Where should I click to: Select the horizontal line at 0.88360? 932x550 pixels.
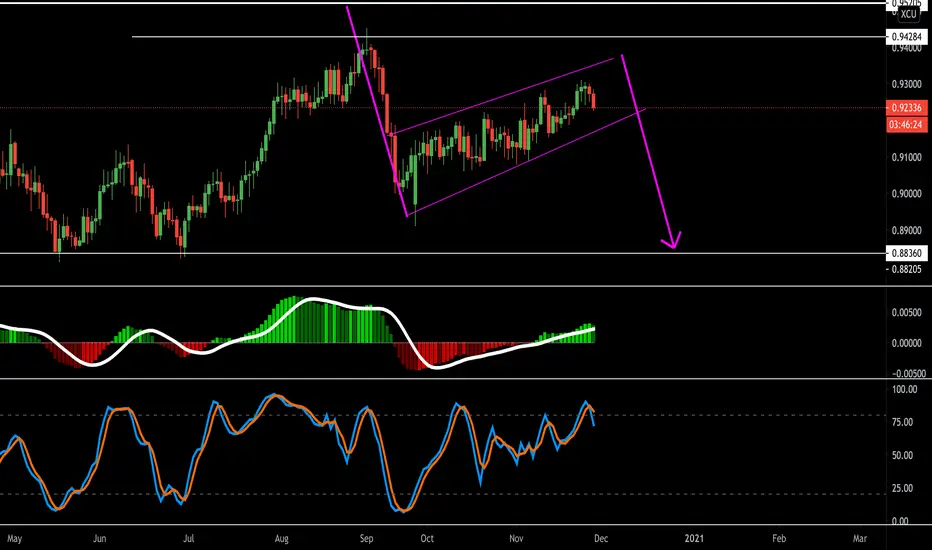coord(443,253)
